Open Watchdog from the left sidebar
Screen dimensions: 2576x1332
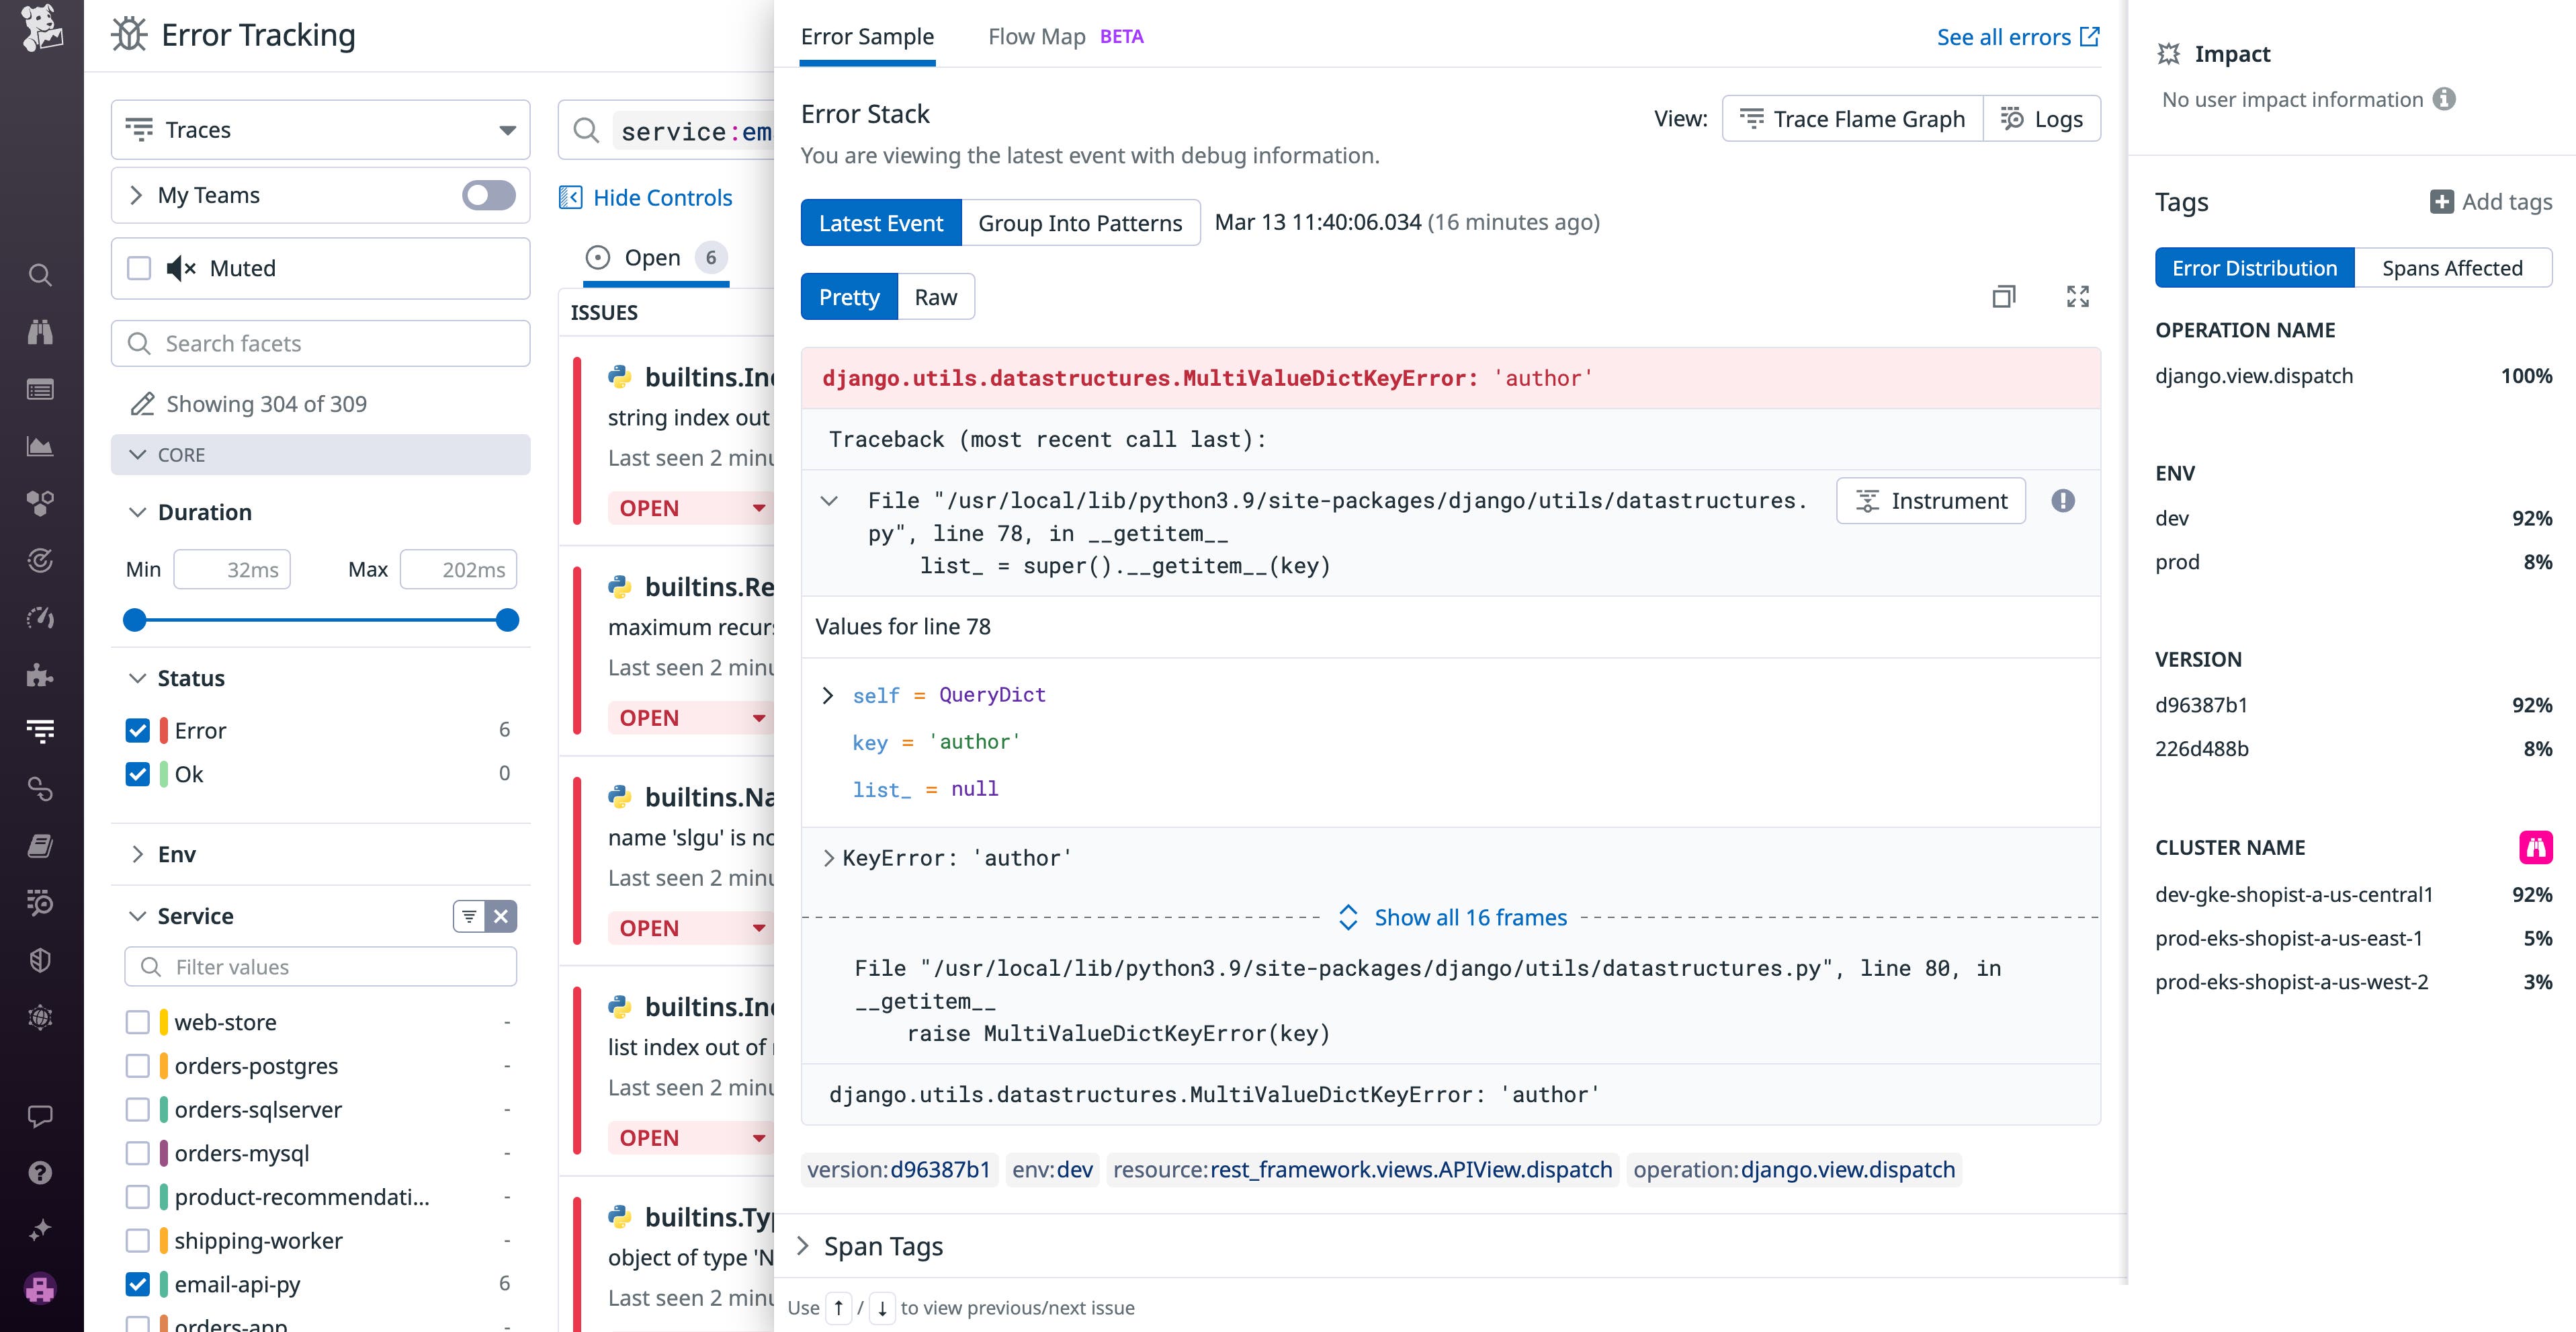pos(40,333)
